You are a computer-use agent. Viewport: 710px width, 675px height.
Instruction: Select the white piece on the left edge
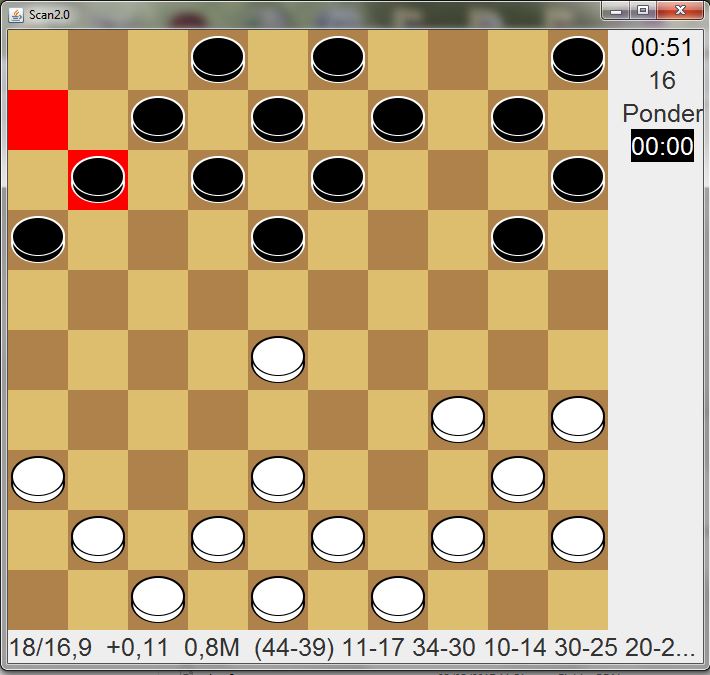click(x=38, y=479)
